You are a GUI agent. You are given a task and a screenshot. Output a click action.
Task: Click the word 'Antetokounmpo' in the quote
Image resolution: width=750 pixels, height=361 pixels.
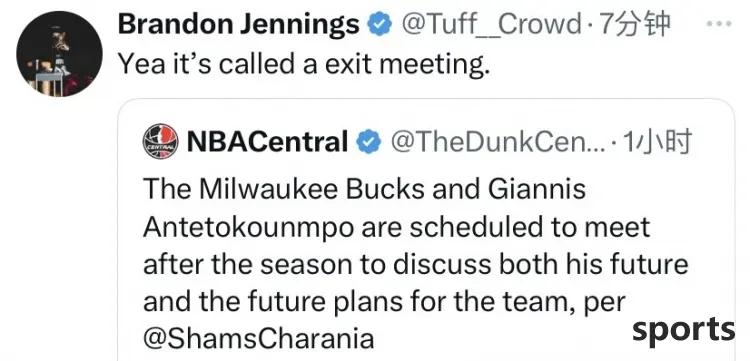click(249, 227)
